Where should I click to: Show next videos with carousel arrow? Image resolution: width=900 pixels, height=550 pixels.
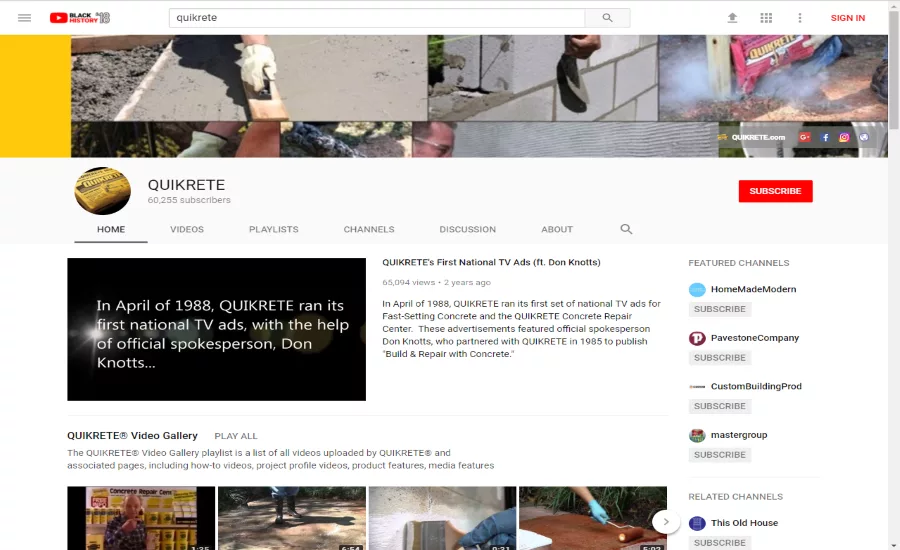tap(666, 522)
